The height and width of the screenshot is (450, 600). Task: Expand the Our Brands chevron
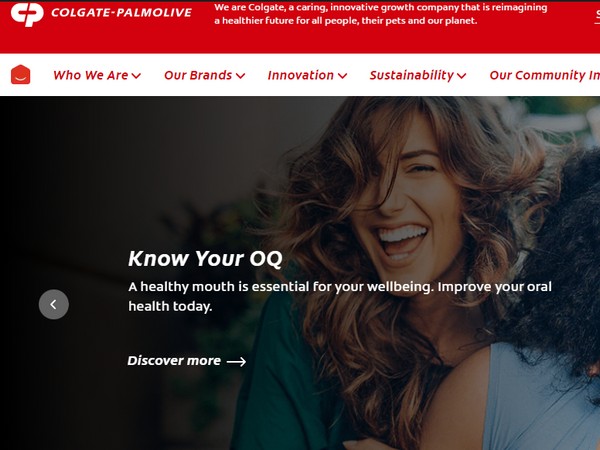tap(240, 76)
